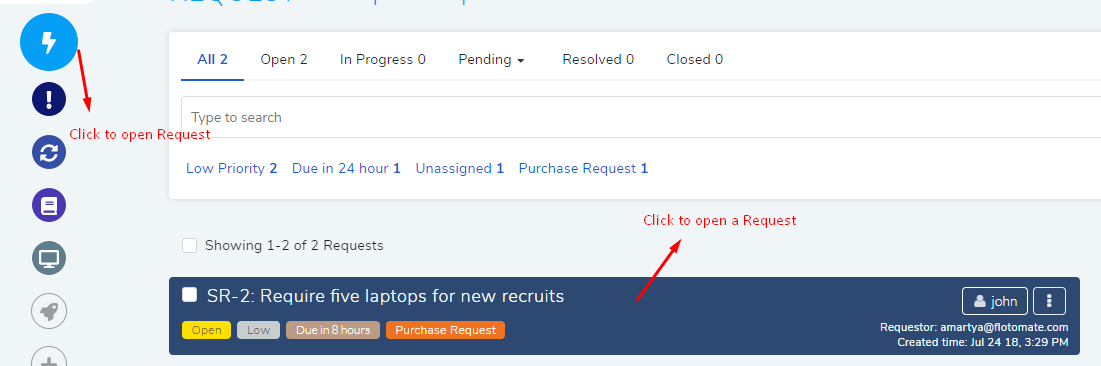Viewport: 1101px width, 366px height.
Task: Open the john assignee selector
Action: tap(995, 301)
